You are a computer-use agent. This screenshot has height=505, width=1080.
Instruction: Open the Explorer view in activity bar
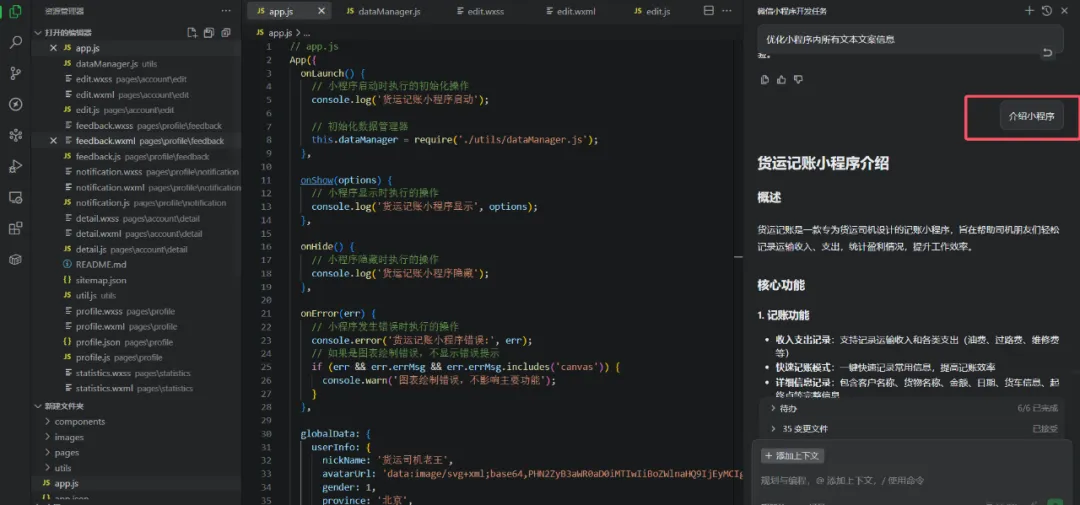coord(15,12)
